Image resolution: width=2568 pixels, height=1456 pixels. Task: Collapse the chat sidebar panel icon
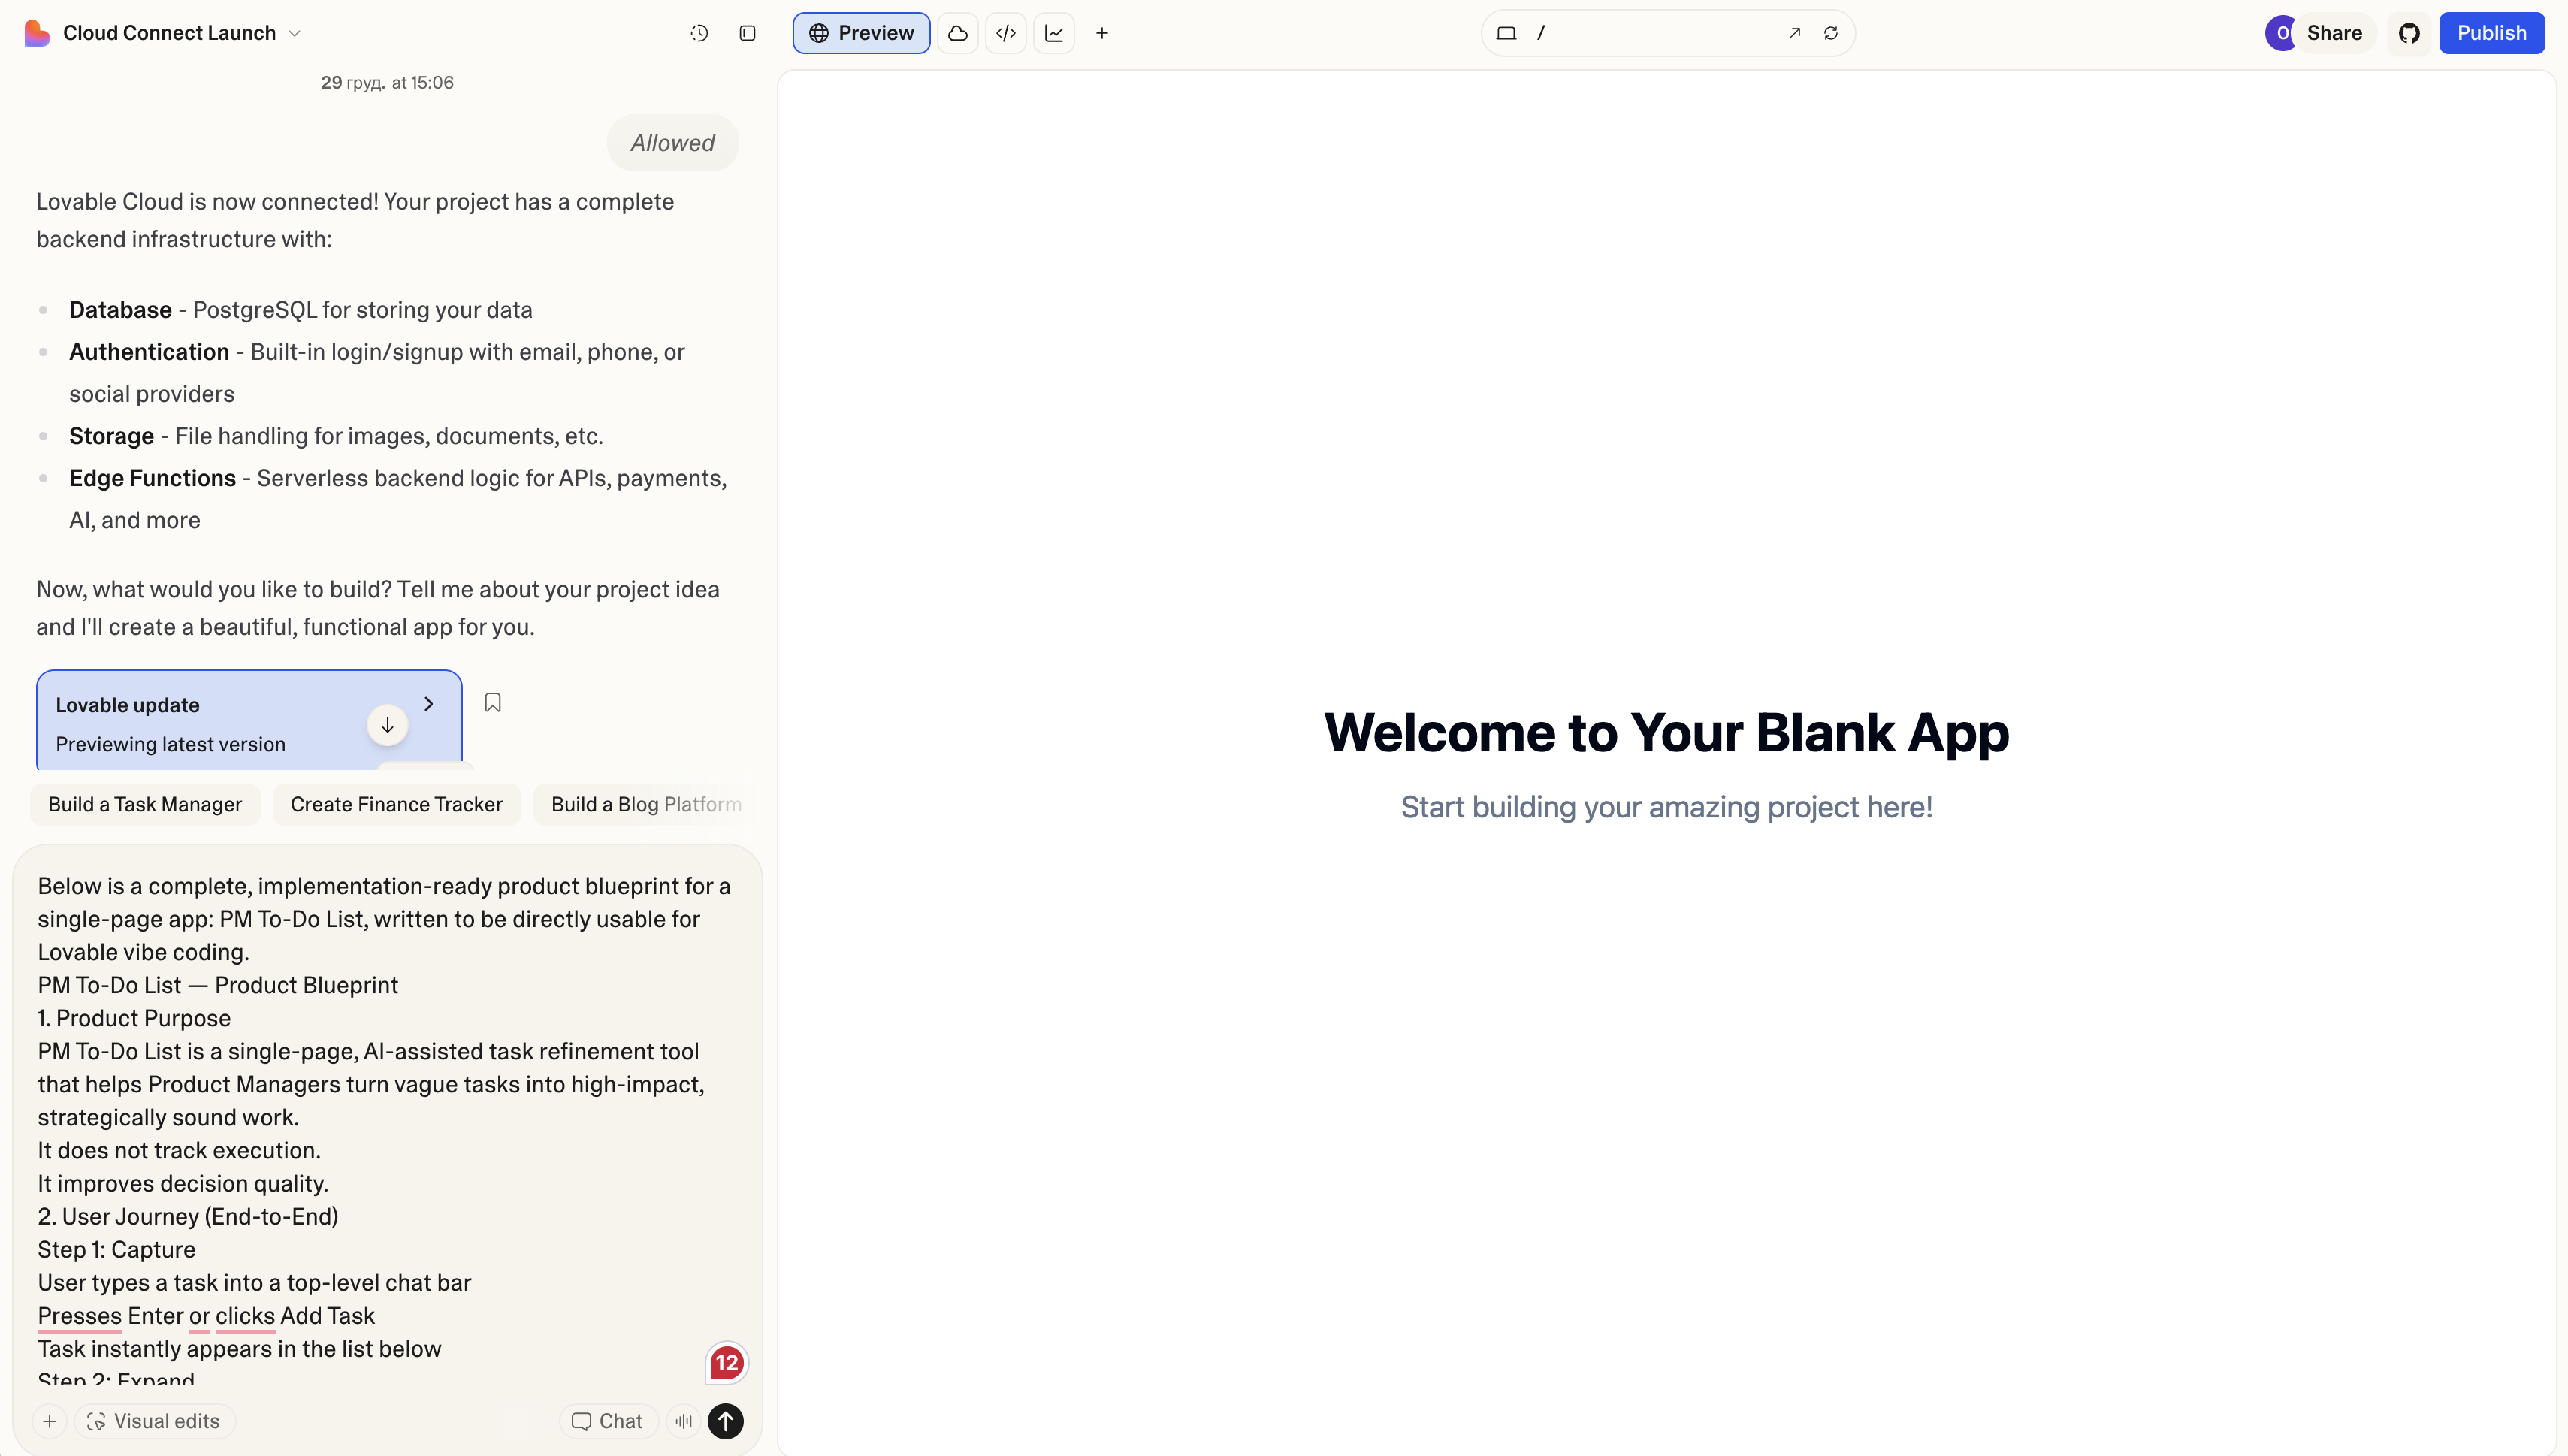(x=747, y=33)
